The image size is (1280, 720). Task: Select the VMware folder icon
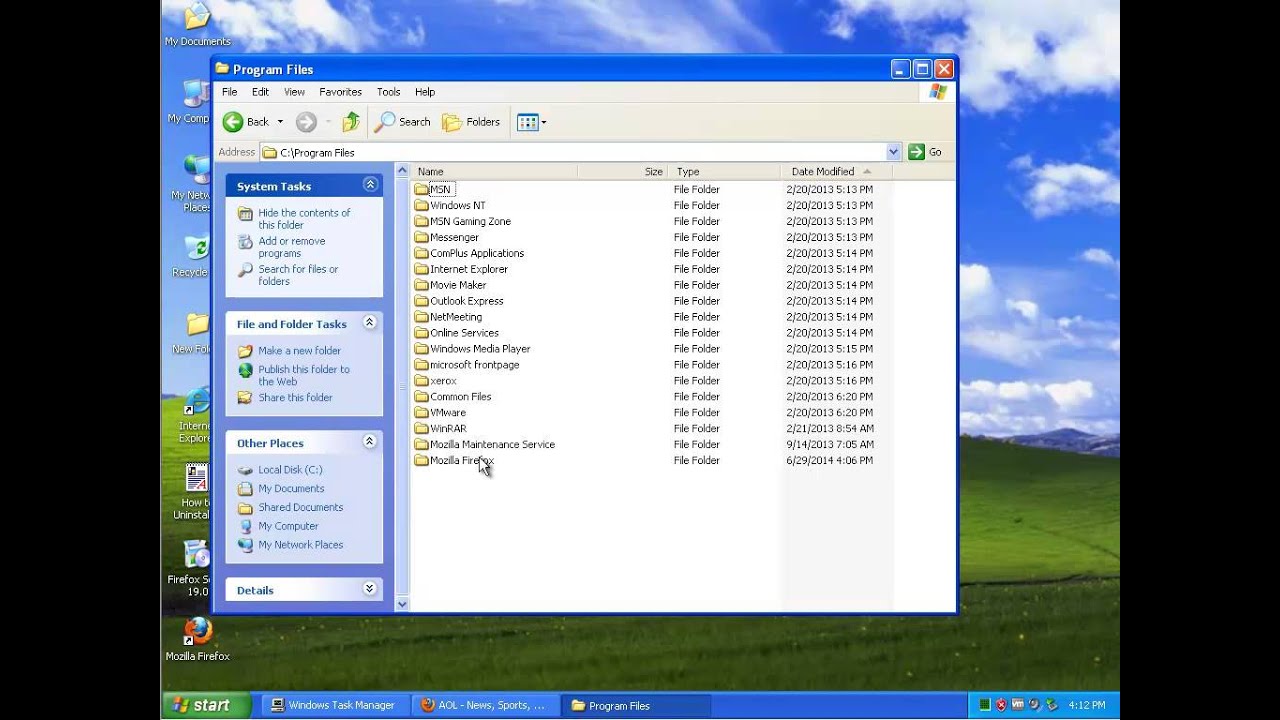click(x=421, y=412)
